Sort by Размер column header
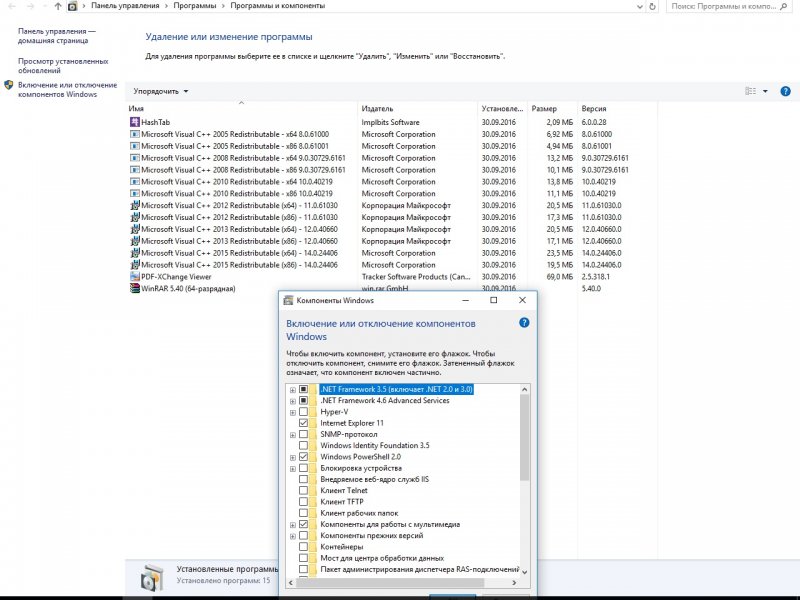This screenshot has height=600, width=800. coord(553,108)
